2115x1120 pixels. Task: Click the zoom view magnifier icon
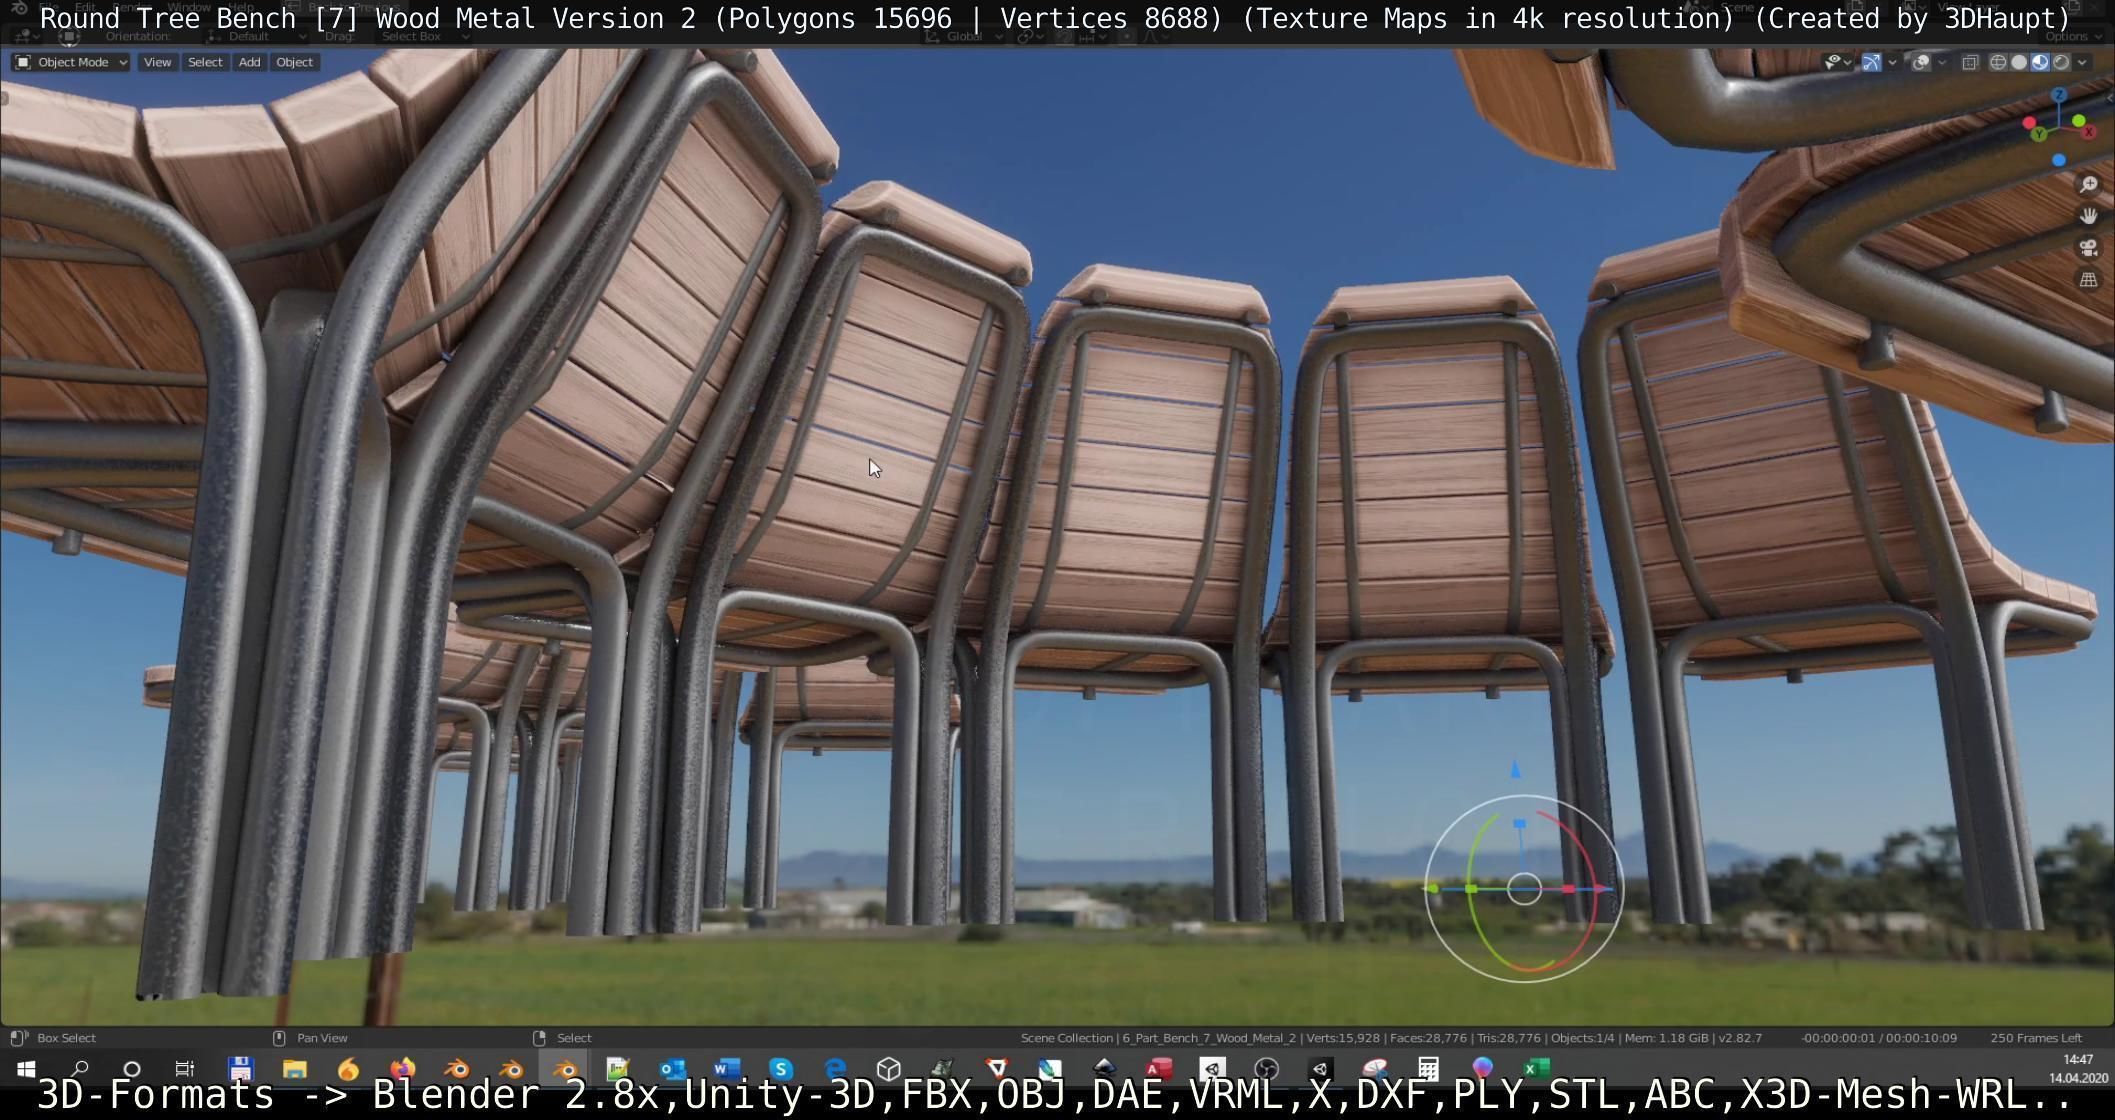click(x=2088, y=185)
